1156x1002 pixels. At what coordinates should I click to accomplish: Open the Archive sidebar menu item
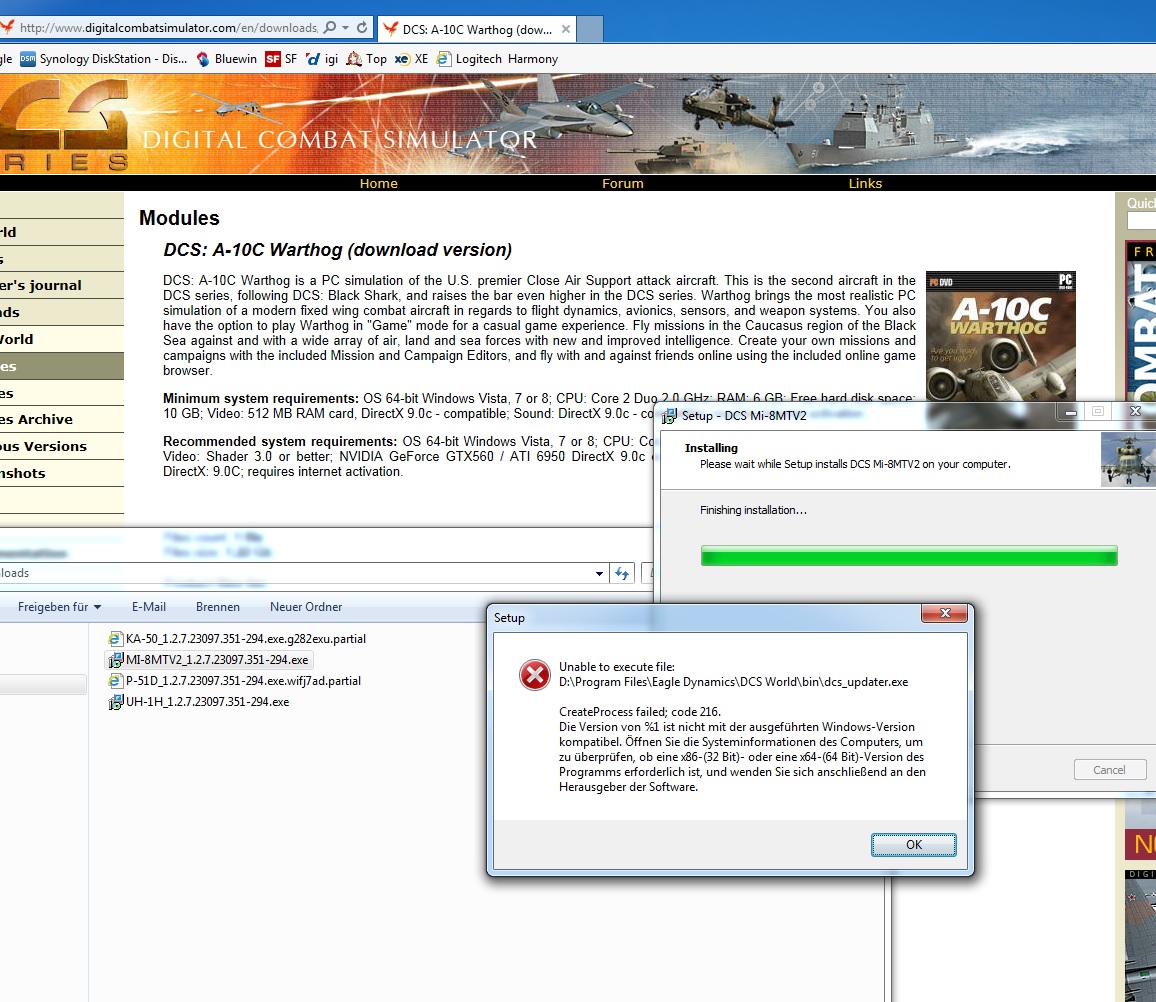point(62,420)
